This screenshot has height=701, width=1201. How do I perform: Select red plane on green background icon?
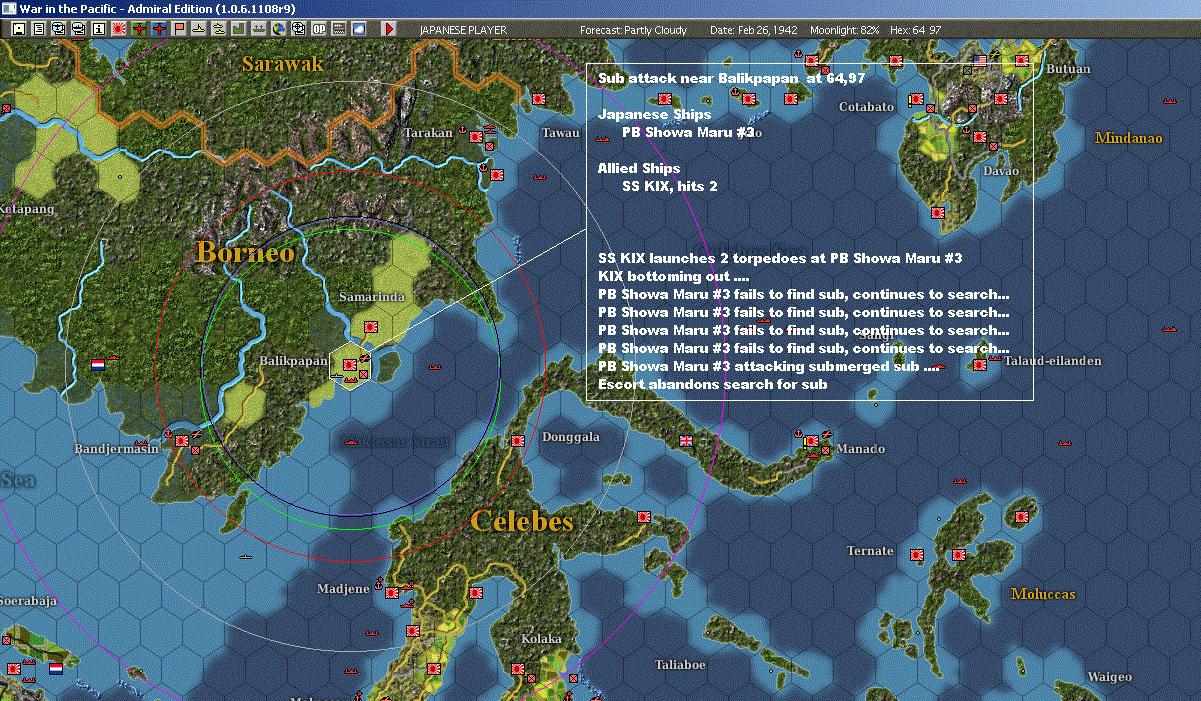pos(139,30)
